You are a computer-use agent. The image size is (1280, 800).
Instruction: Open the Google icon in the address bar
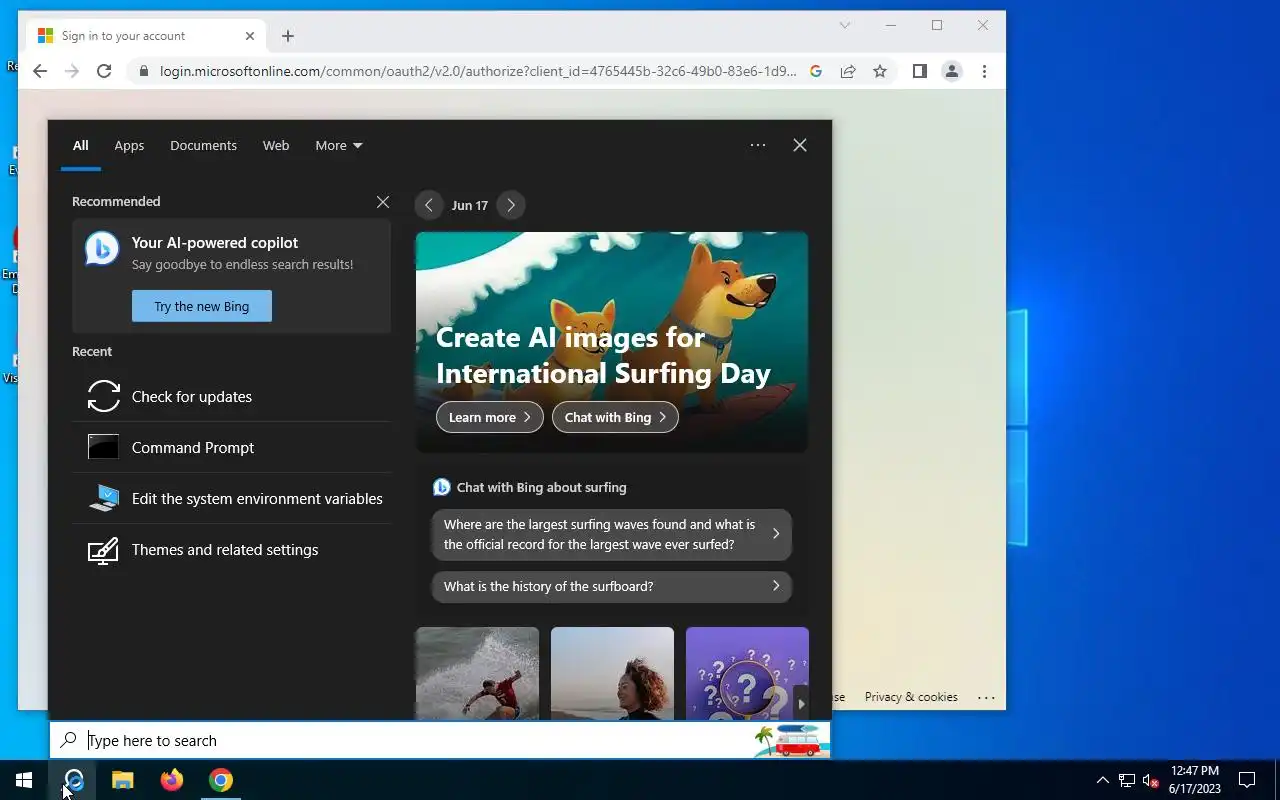[816, 71]
